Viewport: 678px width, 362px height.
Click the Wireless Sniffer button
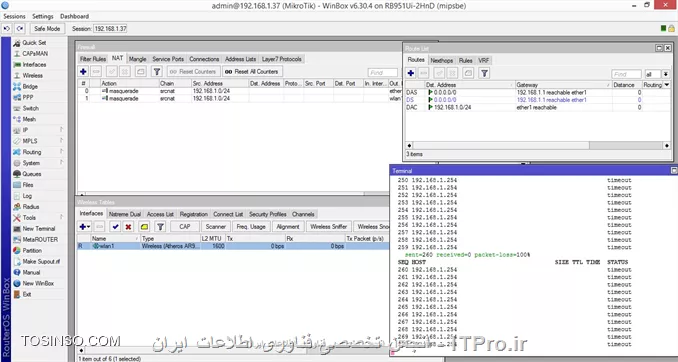point(329,227)
